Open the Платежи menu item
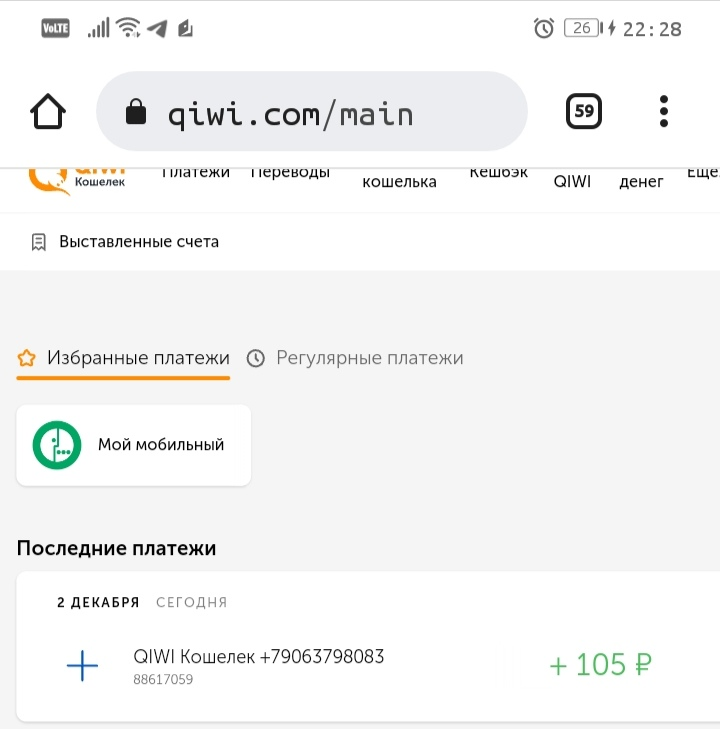Viewport: 720px width, 729px height. click(x=195, y=173)
